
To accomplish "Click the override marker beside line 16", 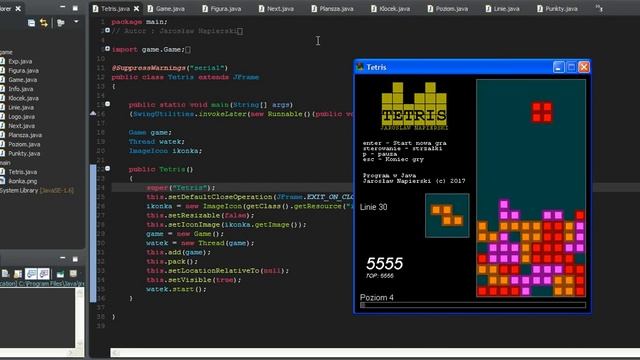I will pyautogui.click(x=93, y=113).
